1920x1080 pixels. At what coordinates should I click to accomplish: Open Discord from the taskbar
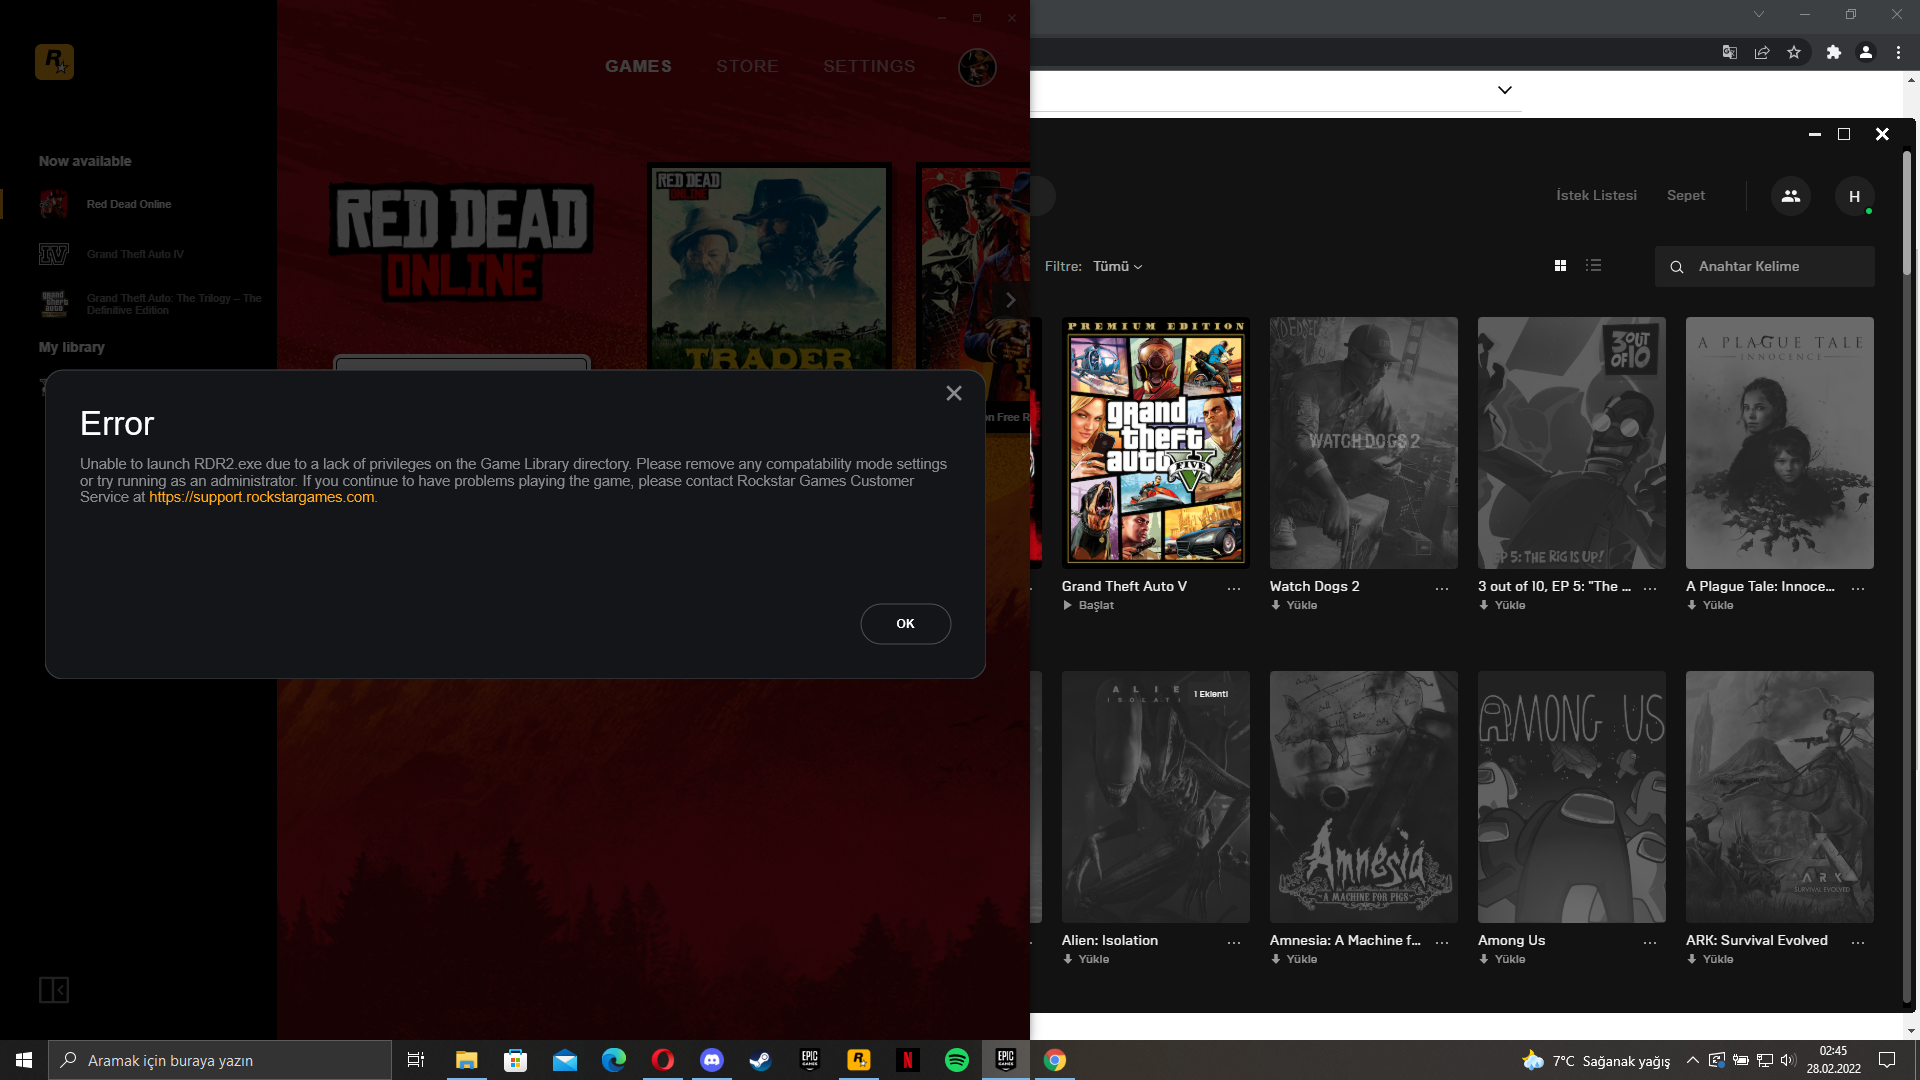pyautogui.click(x=711, y=1060)
